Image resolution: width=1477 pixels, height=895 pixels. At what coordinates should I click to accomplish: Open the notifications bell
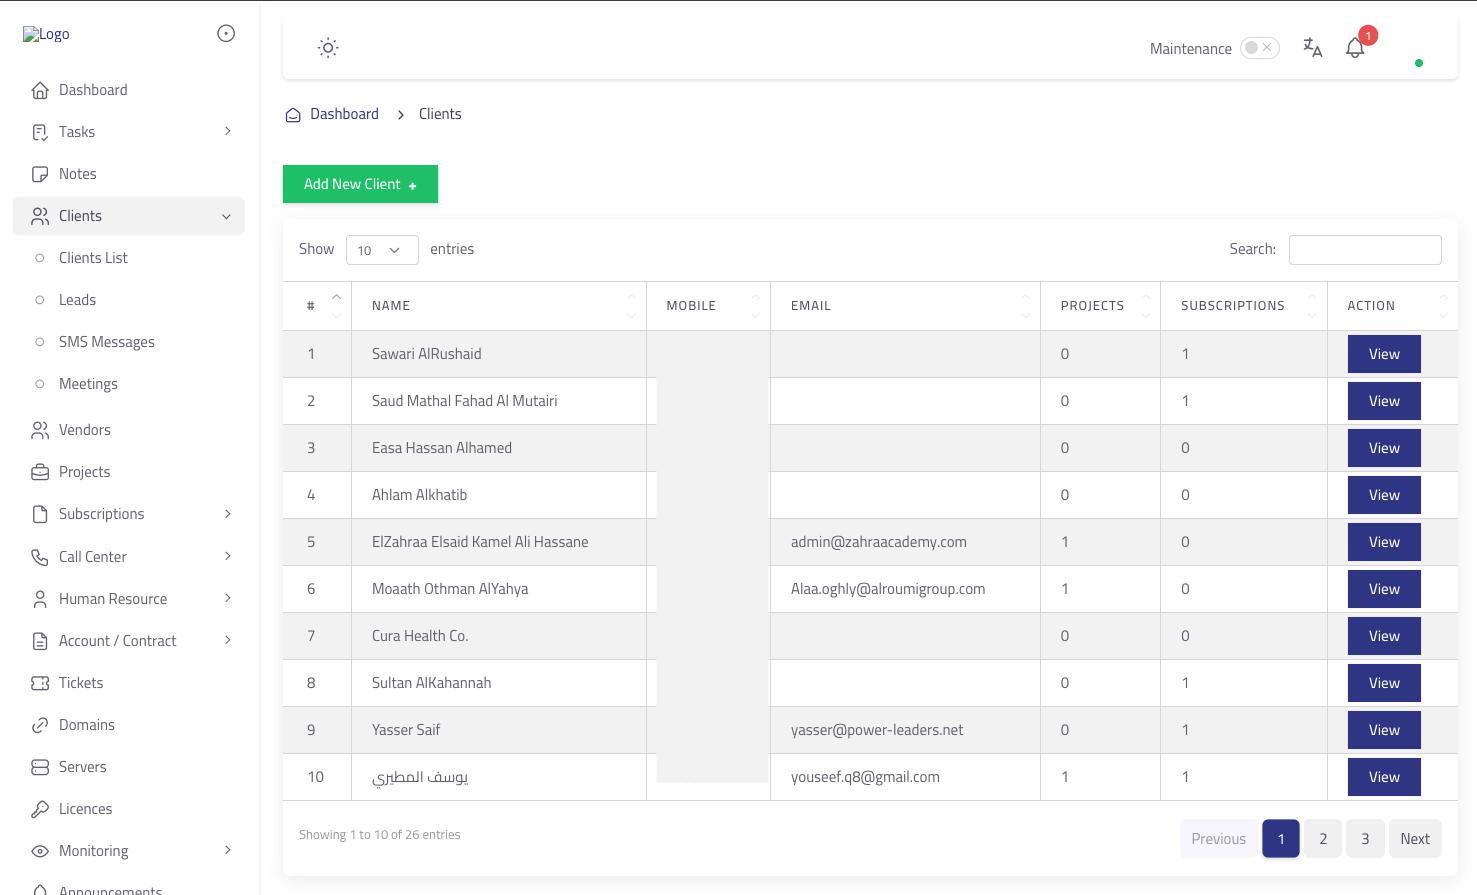pyautogui.click(x=1355, y=48)
